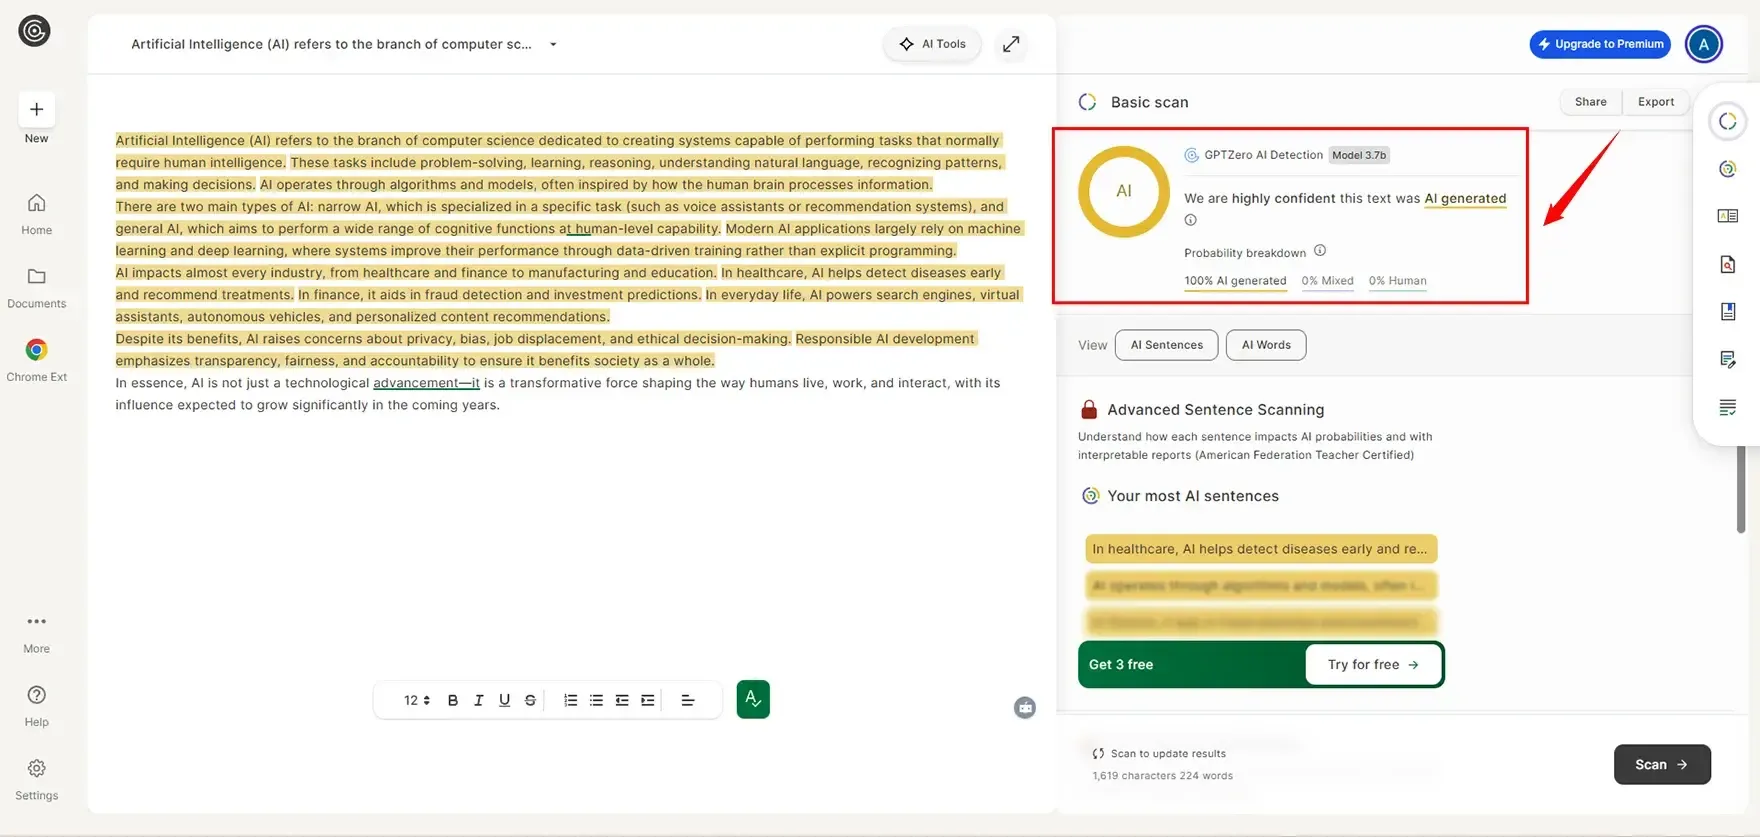Open the user account avatar
The width and height of the screenshot is (1760, 837).
click(x=1703, y=44)
